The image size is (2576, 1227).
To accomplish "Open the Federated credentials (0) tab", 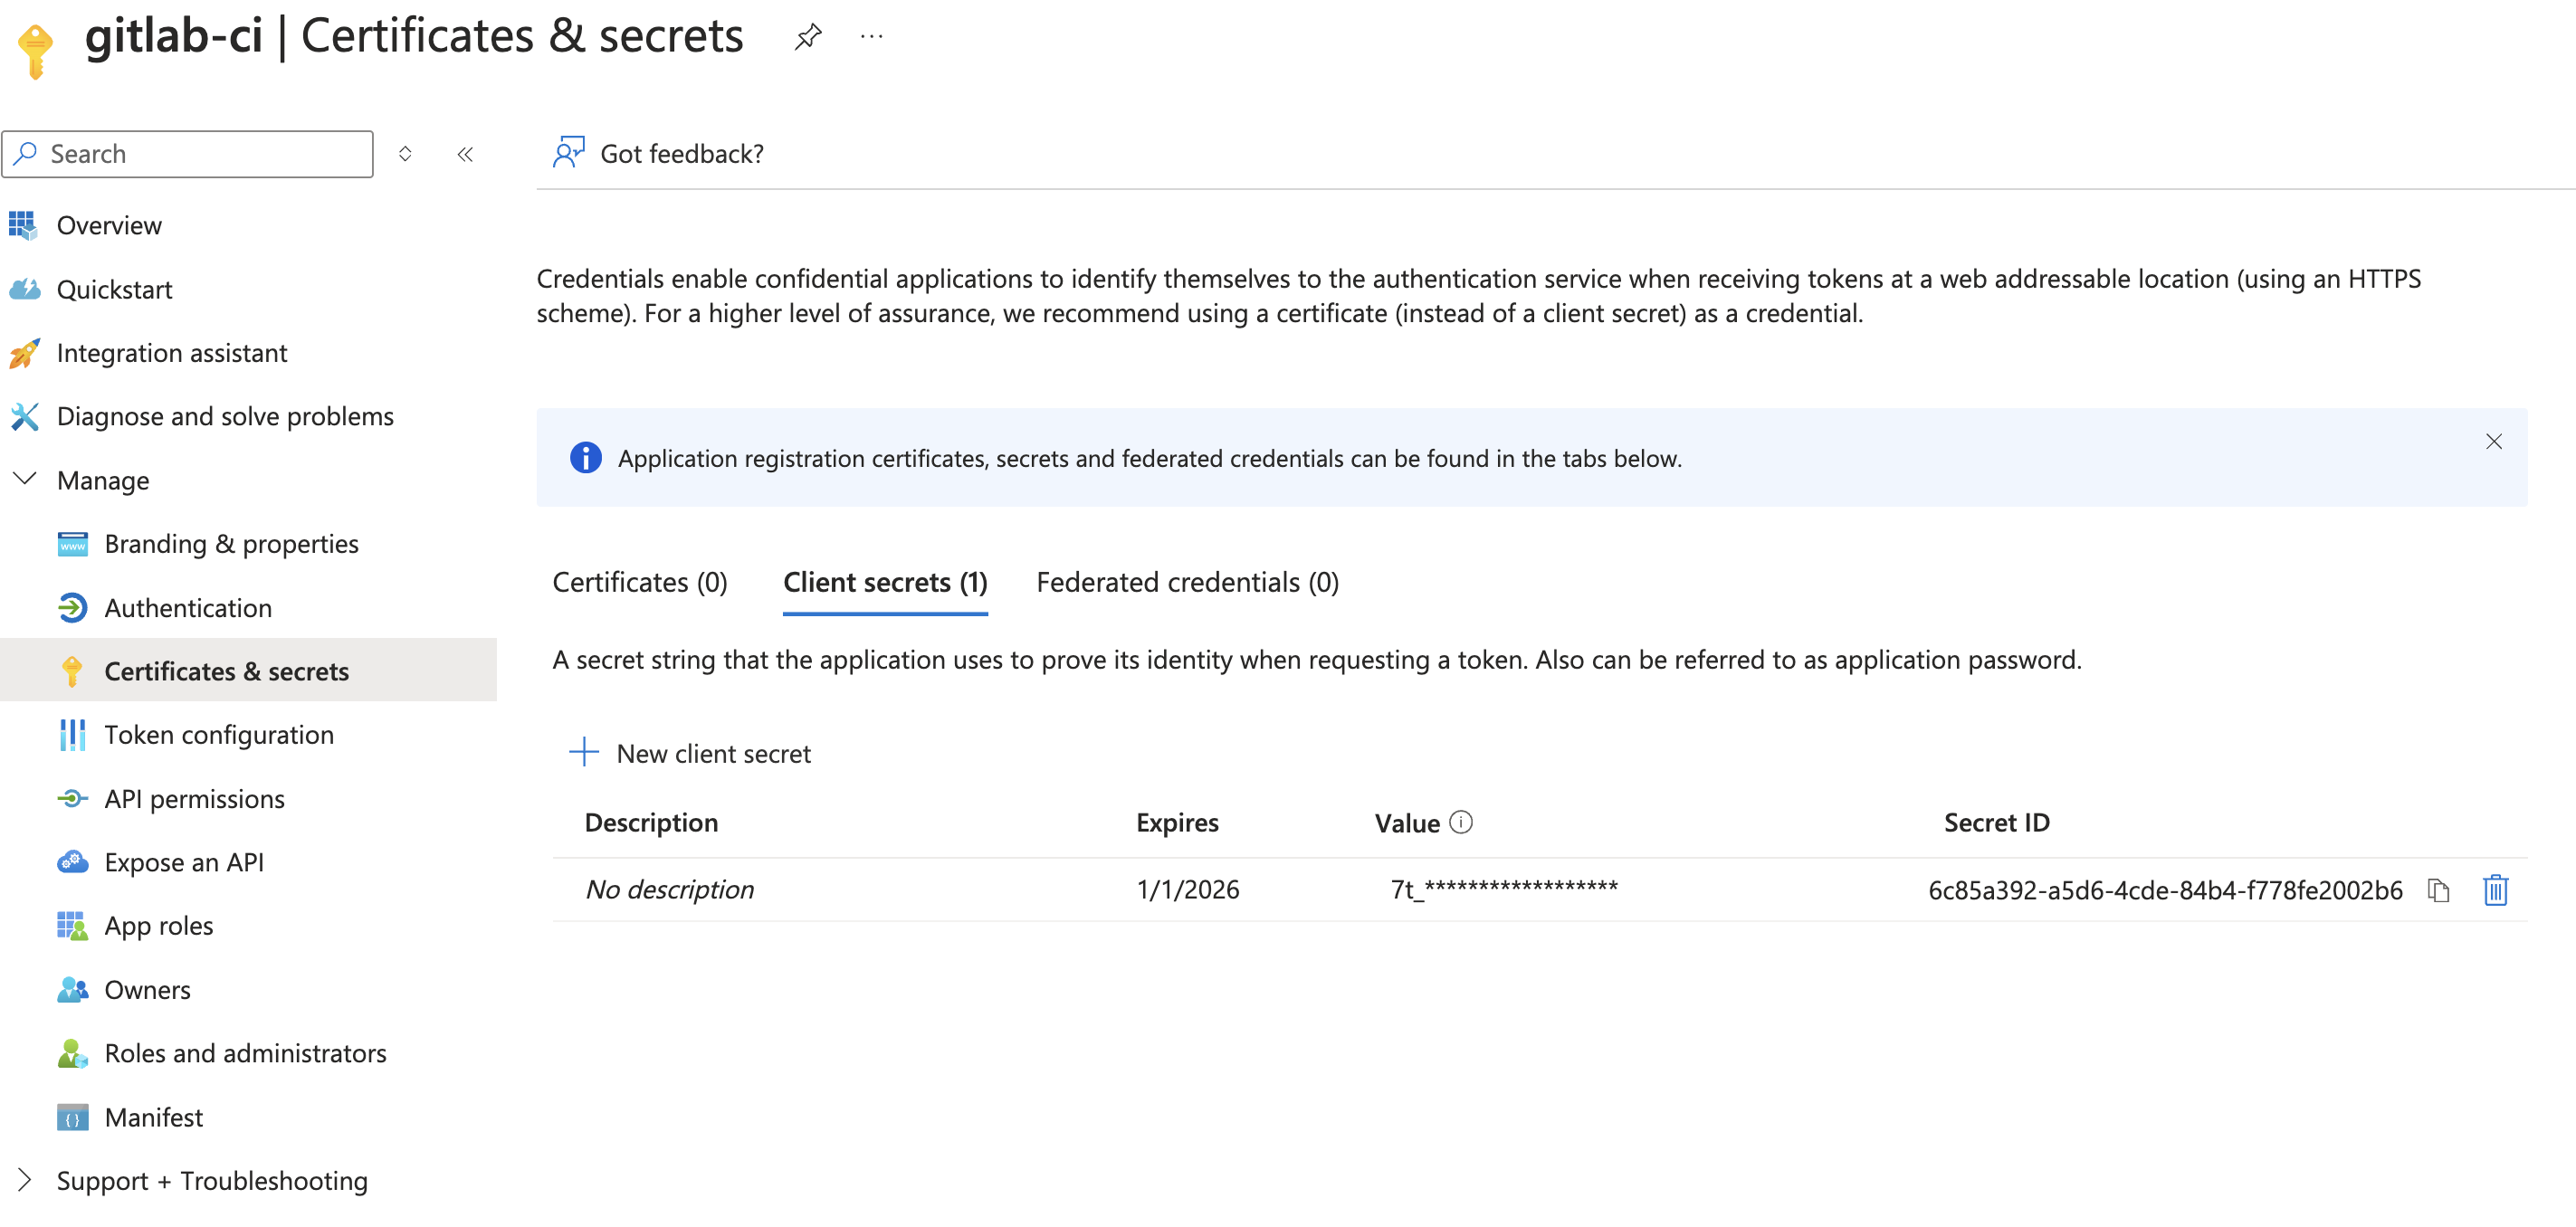I will coord(1187,582).
